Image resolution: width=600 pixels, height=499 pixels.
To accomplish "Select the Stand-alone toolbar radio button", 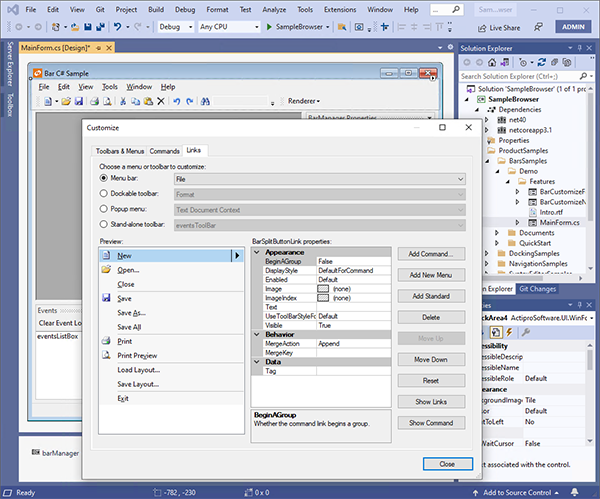I will click(x=103, y=224).
